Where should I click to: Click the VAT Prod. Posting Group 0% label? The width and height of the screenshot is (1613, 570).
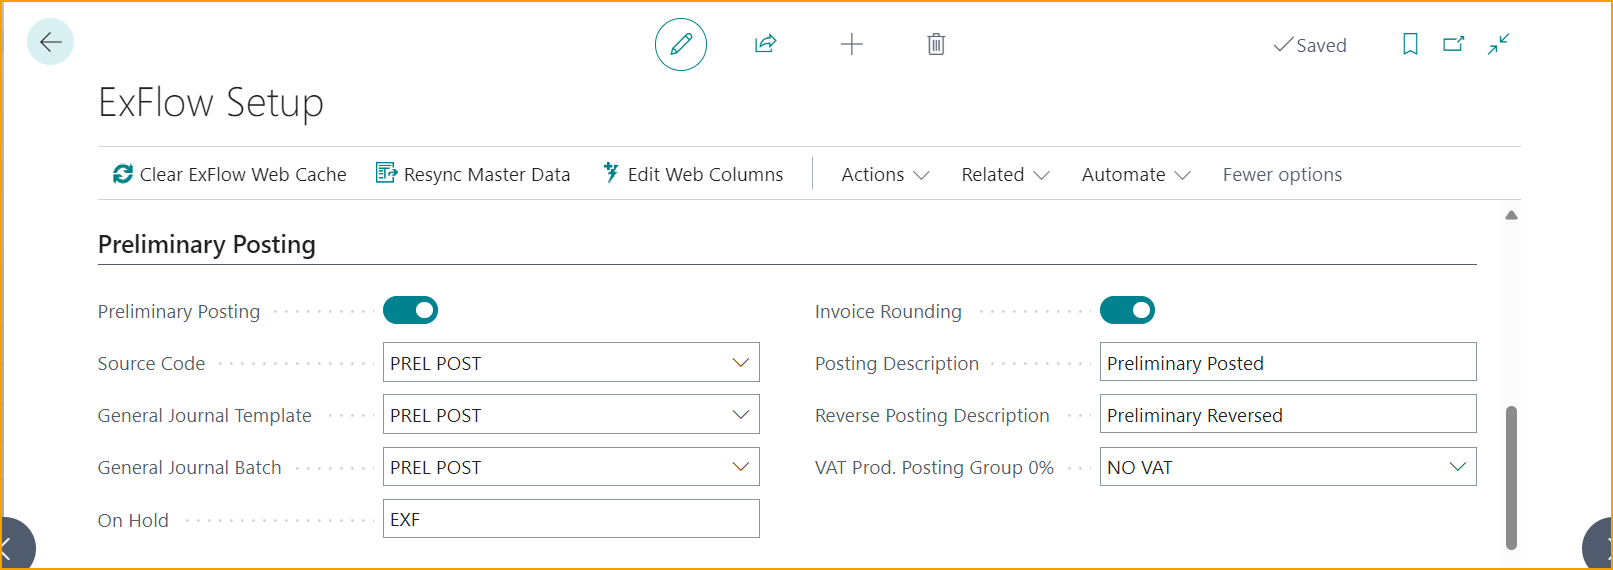(x=934, y=468)
